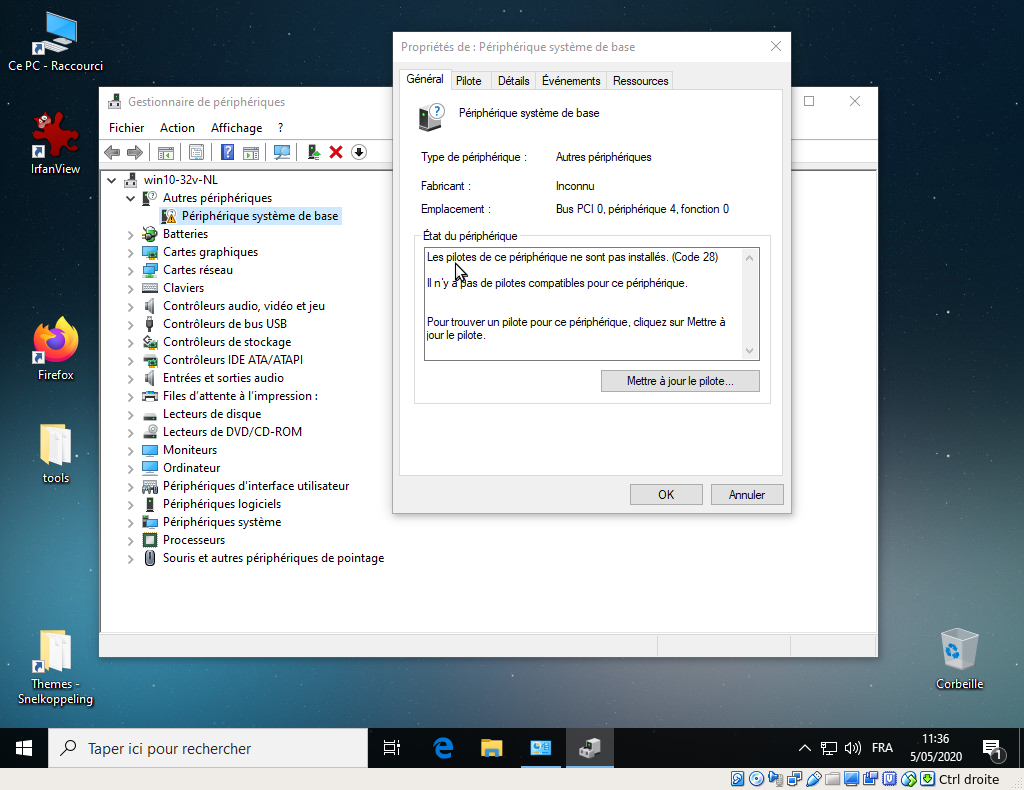Click the VirtualBox network adapters status icon
Screen dimensions: 1024x790
pyautogui.click(x=795, y=779)
